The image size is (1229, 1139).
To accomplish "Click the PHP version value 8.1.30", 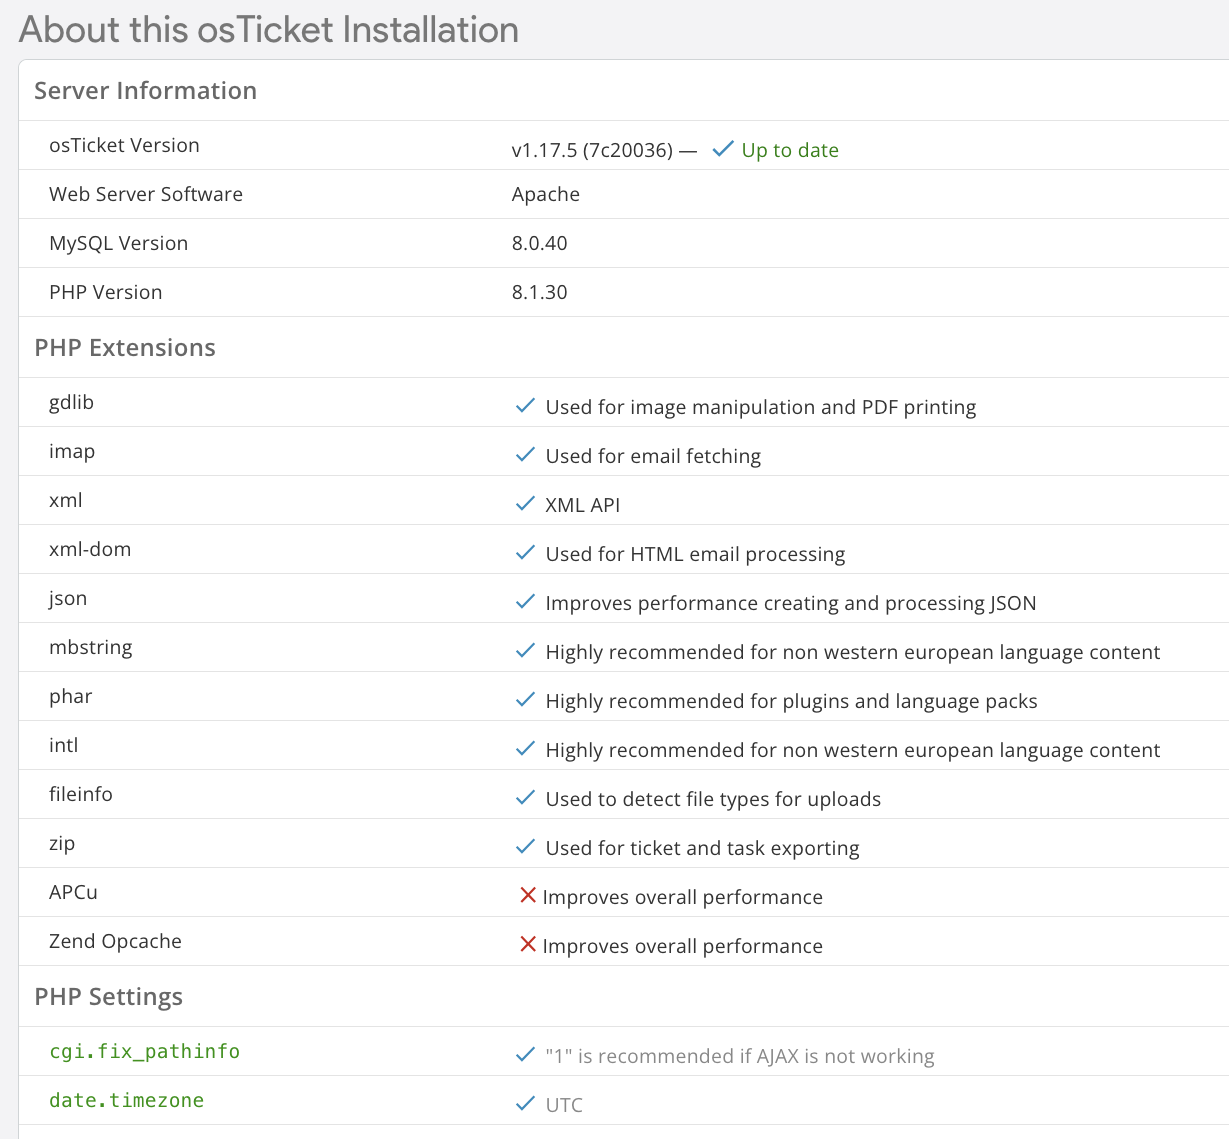I will tap(540, 292).
